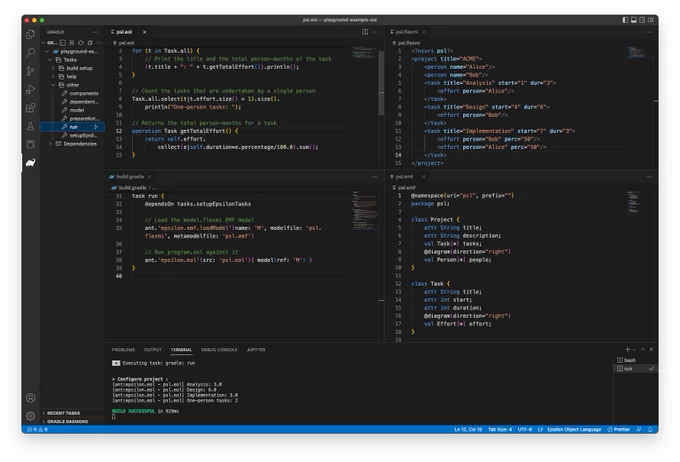Viewport: 680px width, 462px height.
Task: Select the components task in Gradle tree
Action: (84, 93)
